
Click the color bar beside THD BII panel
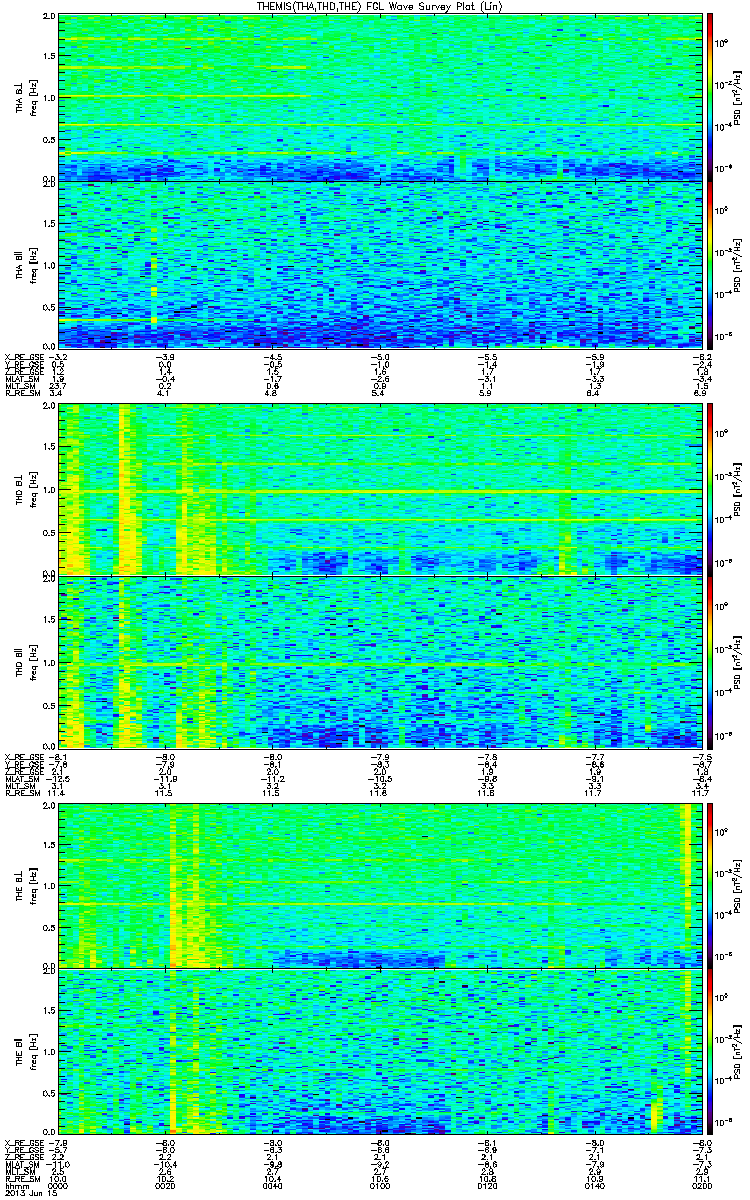tap(710, 661)
